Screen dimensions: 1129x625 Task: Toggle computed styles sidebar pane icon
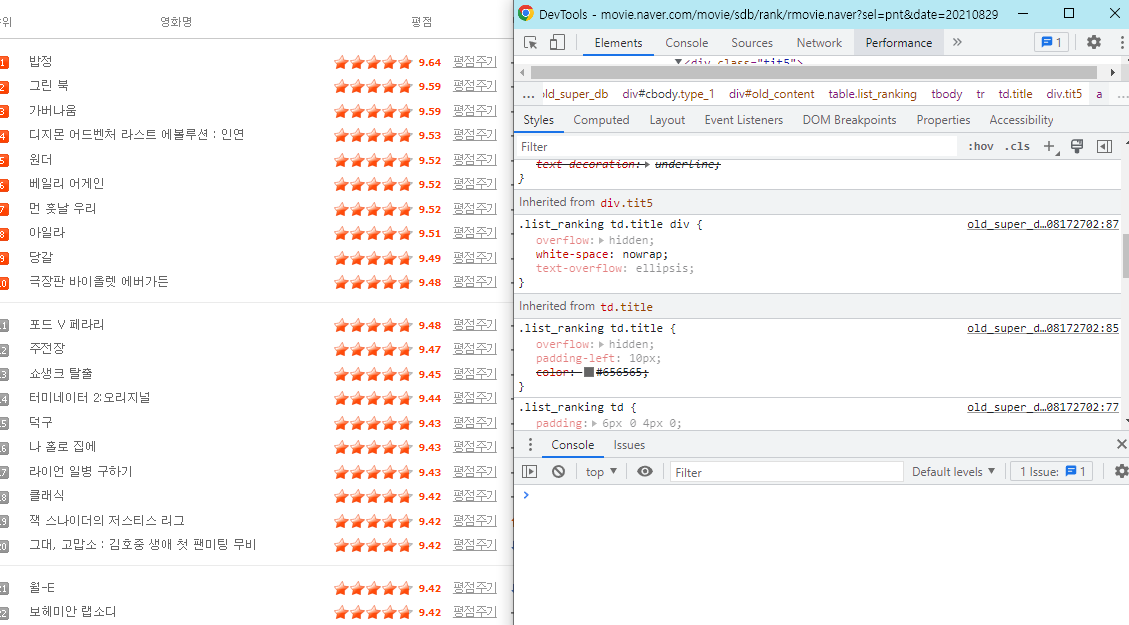(x=1105, y=147)
